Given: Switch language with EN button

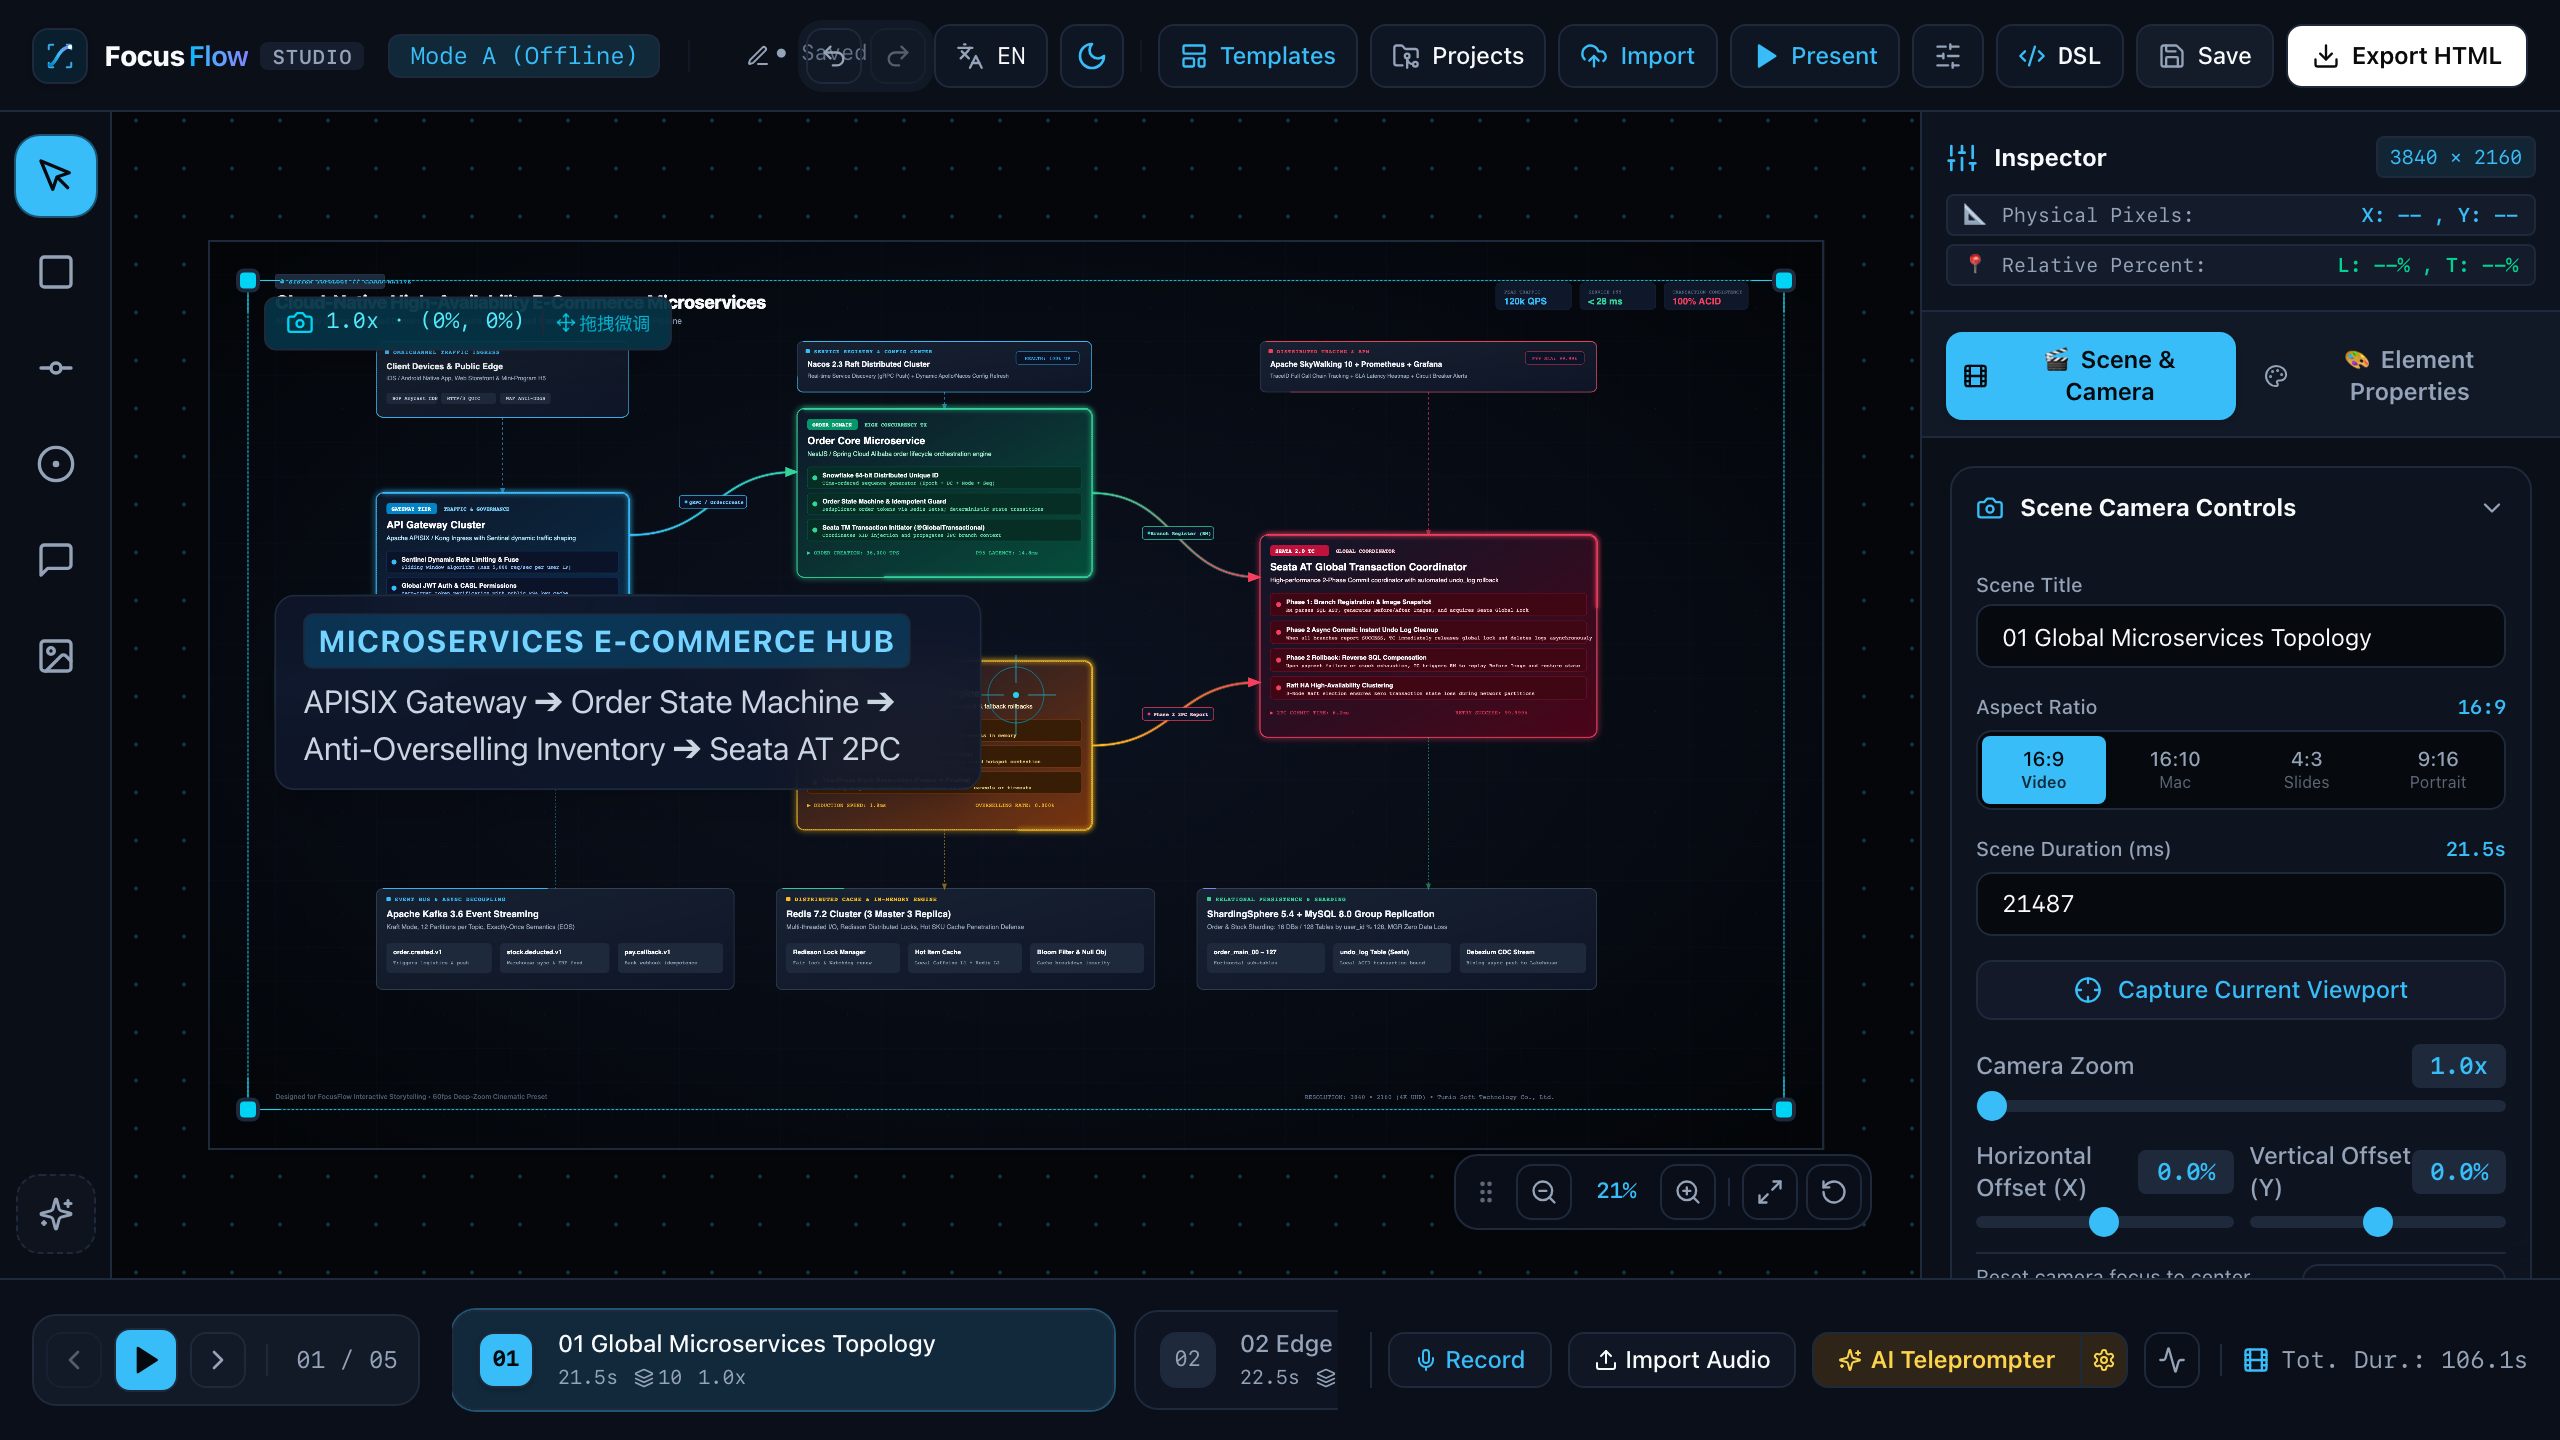Looking at the screenshot, I should pyautogui.click(x=991, y=56).
